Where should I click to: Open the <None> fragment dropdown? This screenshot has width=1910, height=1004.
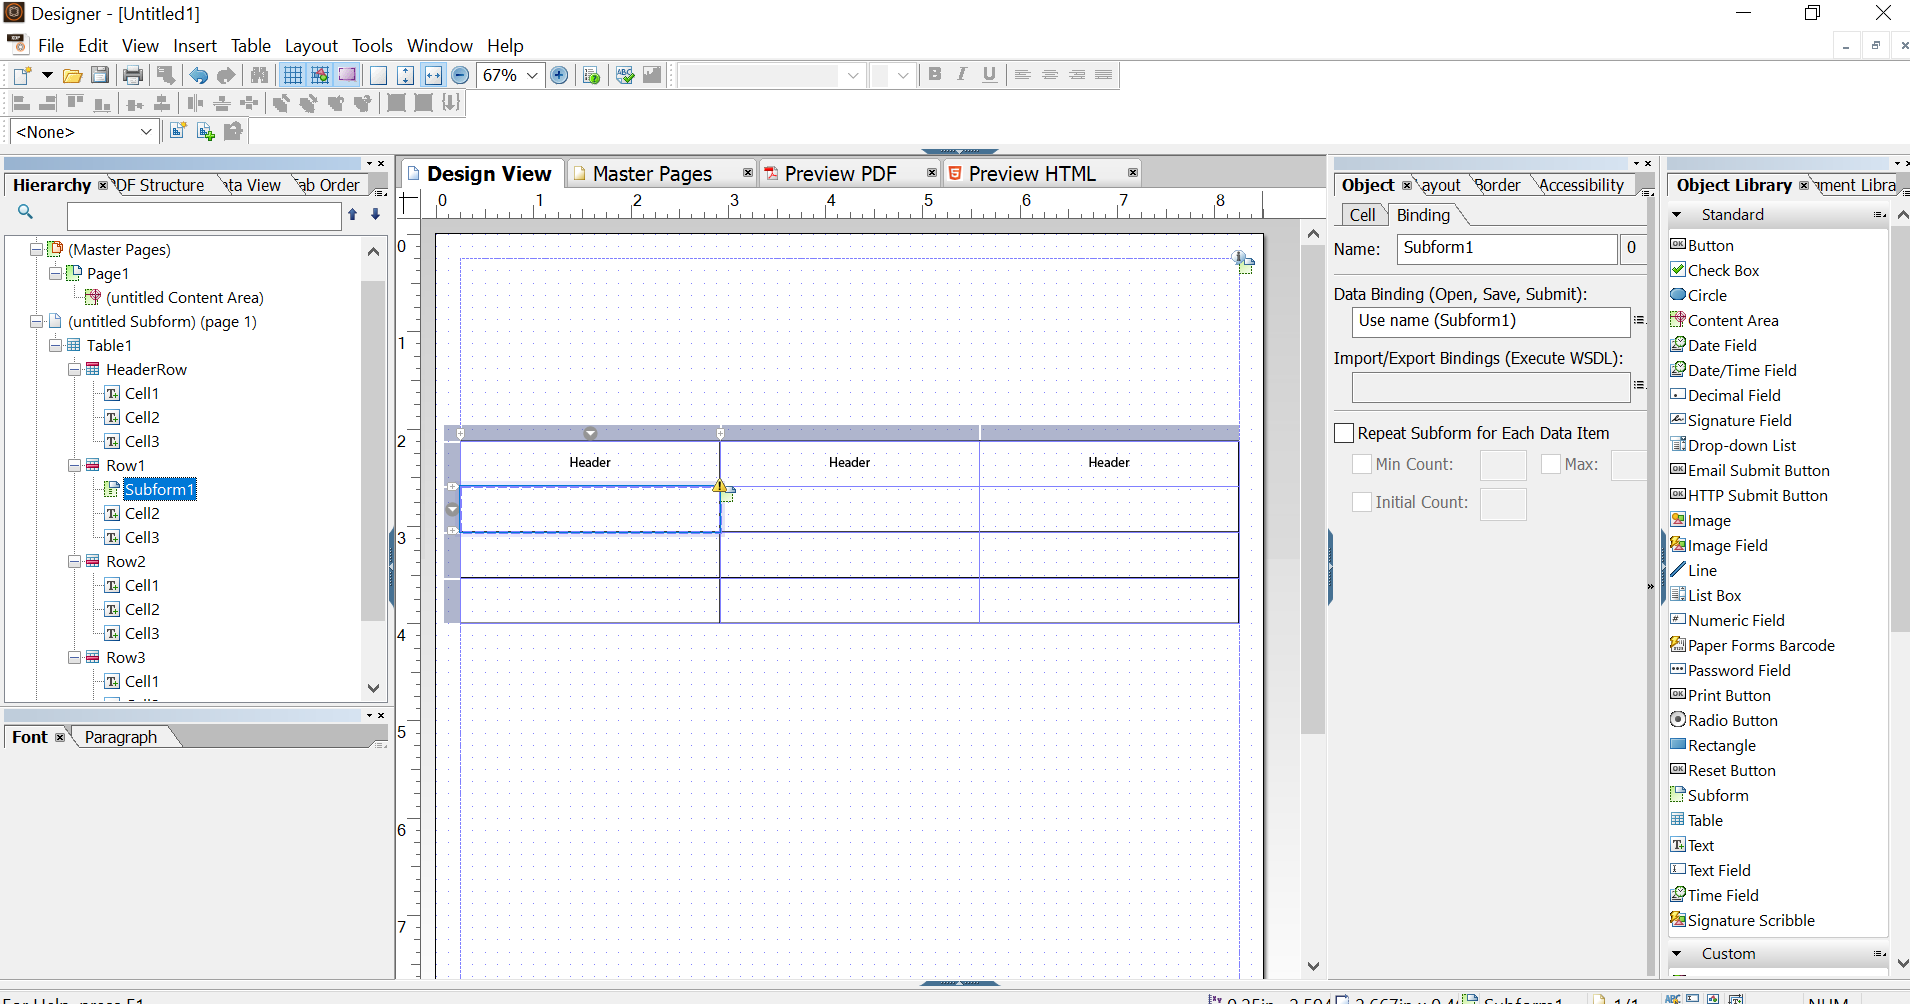[x=147, y=131]
